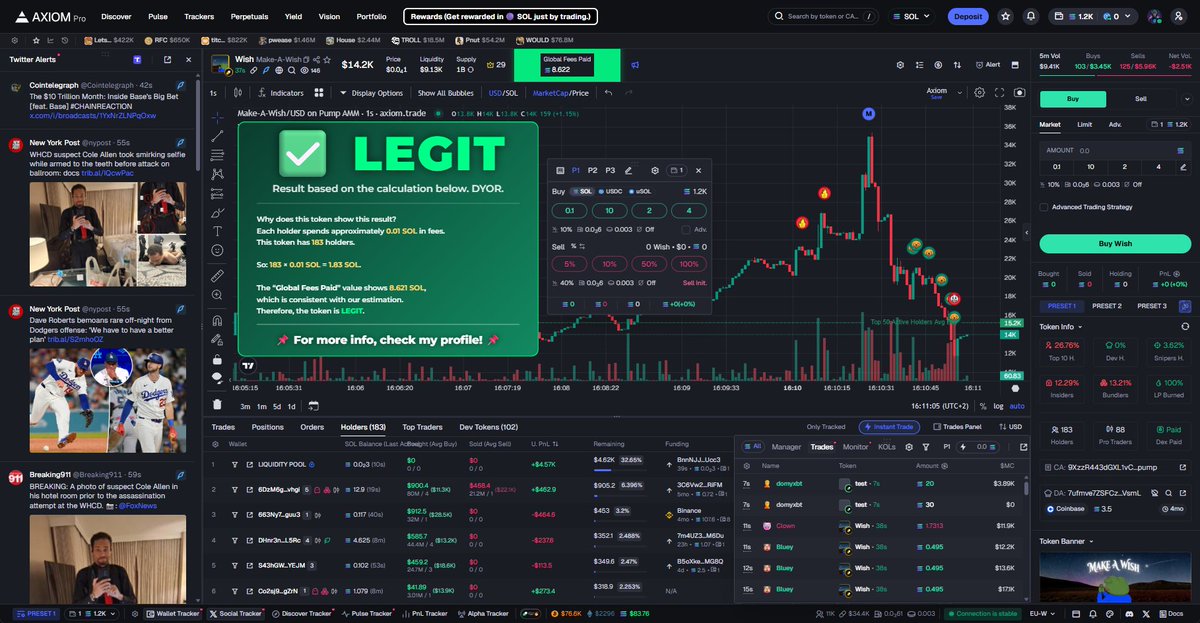Switch to Top Traders tab
This screenshot has width=1200, height=623.
[x=422, y=427]
